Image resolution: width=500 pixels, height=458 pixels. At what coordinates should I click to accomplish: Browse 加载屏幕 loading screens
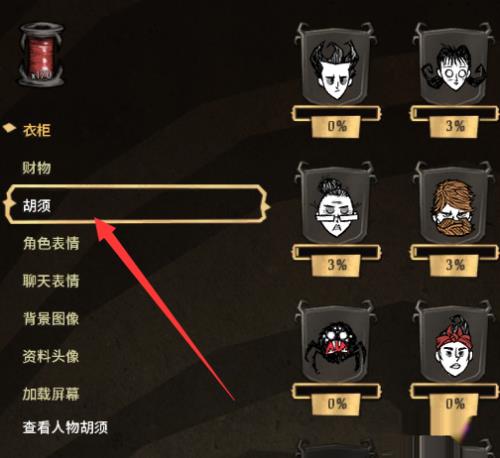[x=51, y=394]
